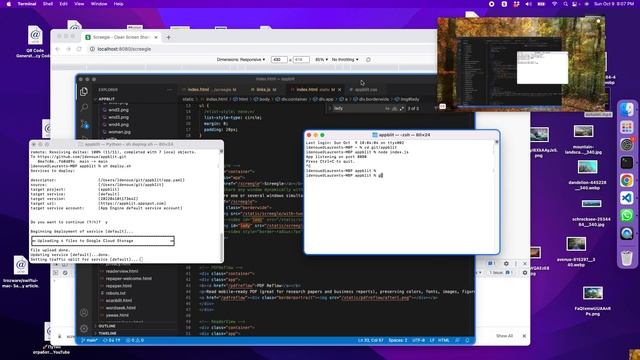Expand the TIMELINE section in Explorer

(108, 333)
